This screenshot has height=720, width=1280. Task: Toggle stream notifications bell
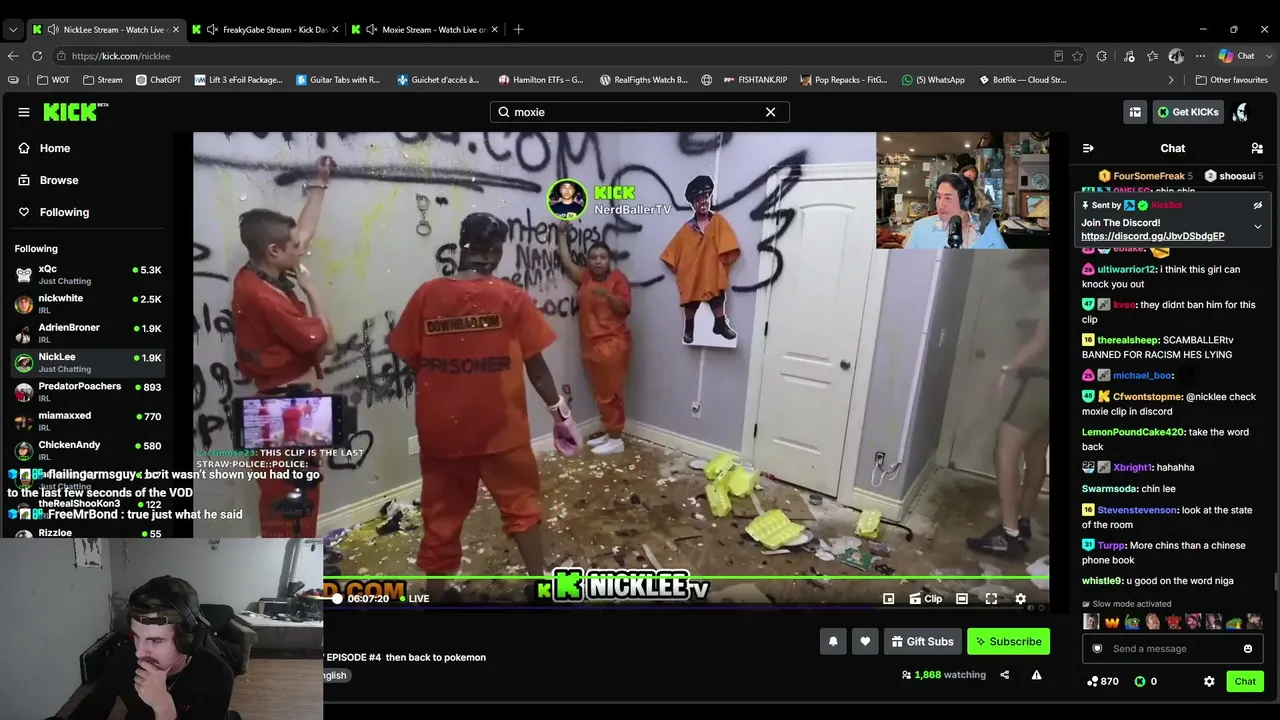833,641
